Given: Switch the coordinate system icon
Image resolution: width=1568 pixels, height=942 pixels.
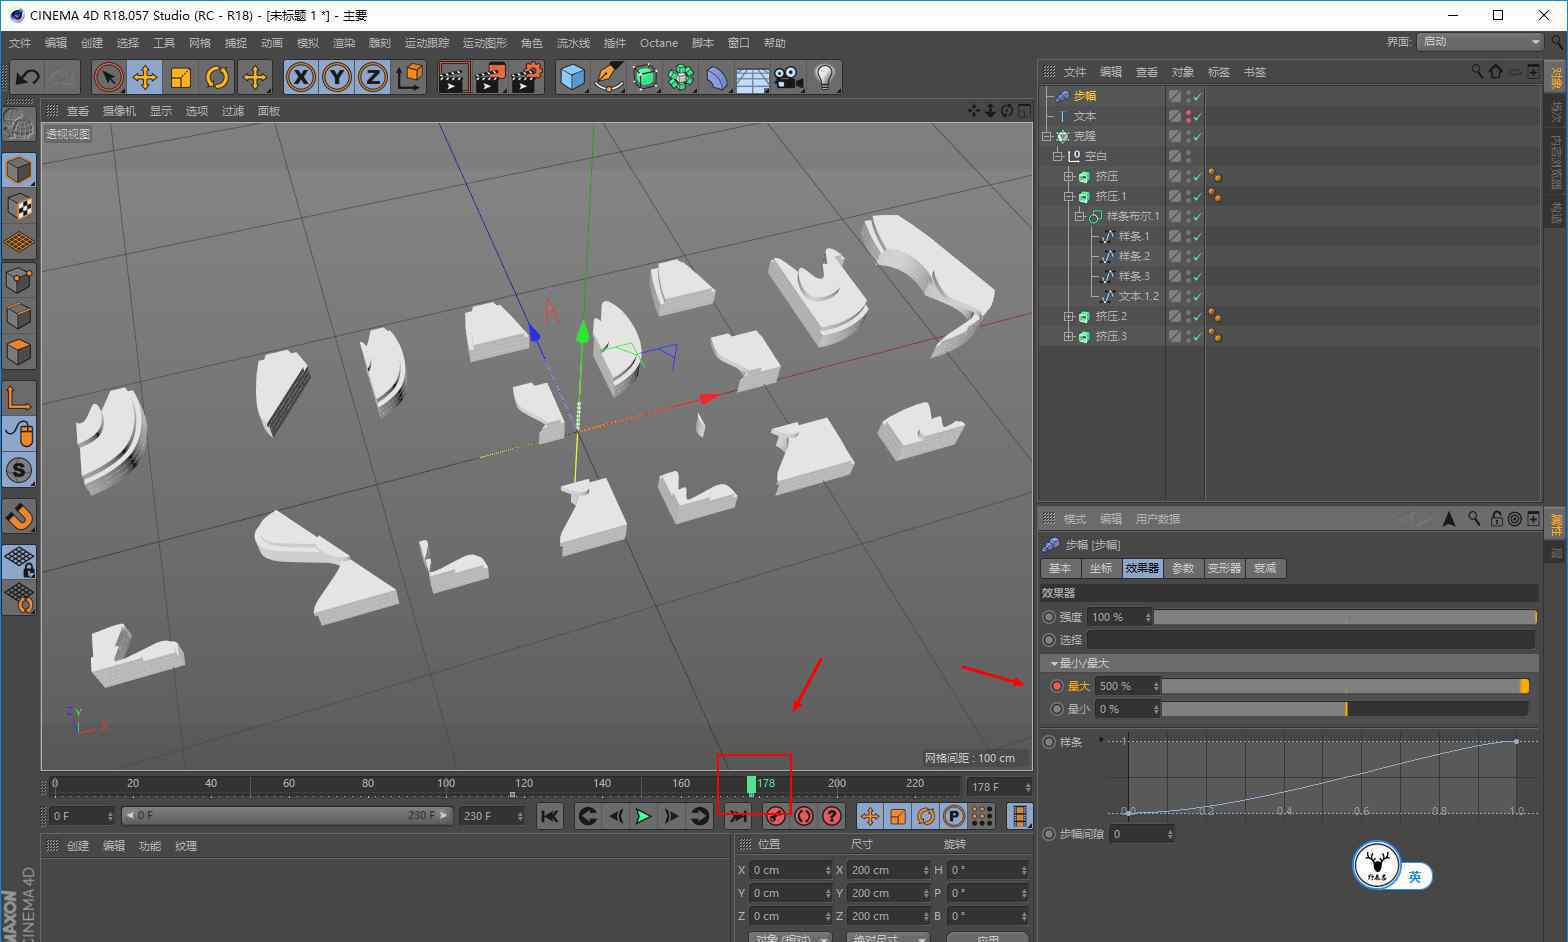Looking at the screenshot, I should (x=409, y=77).
